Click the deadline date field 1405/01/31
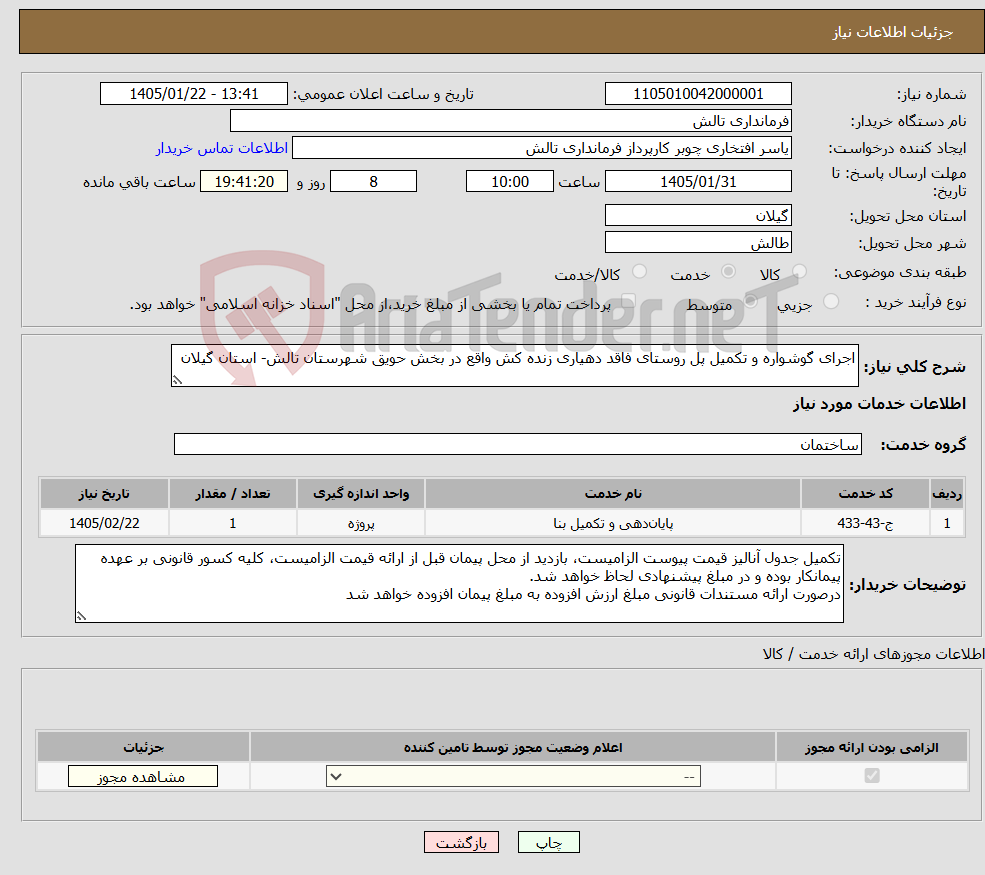 [x=698, y=182]
